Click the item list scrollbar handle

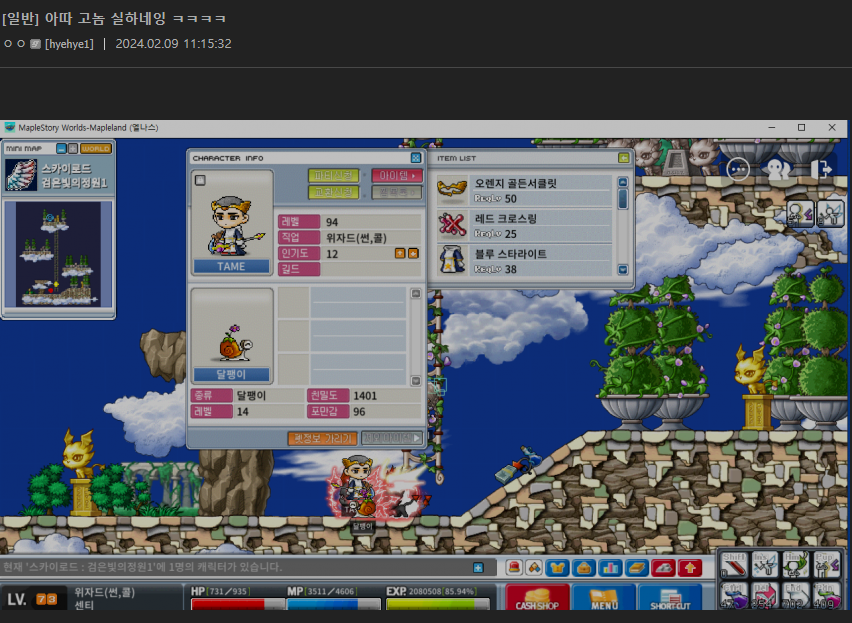click(623, 199)
